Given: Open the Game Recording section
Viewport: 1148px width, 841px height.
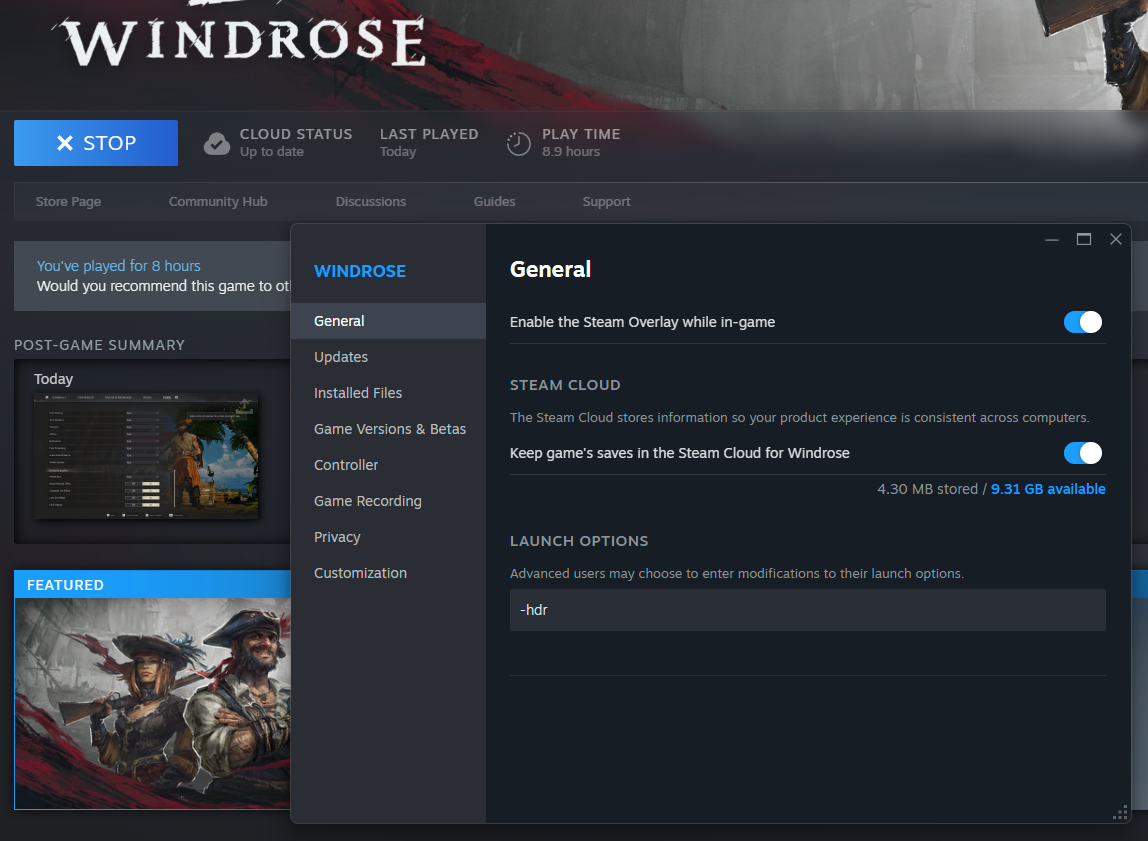Looking at the screenshot, I should tap(389, 501).
